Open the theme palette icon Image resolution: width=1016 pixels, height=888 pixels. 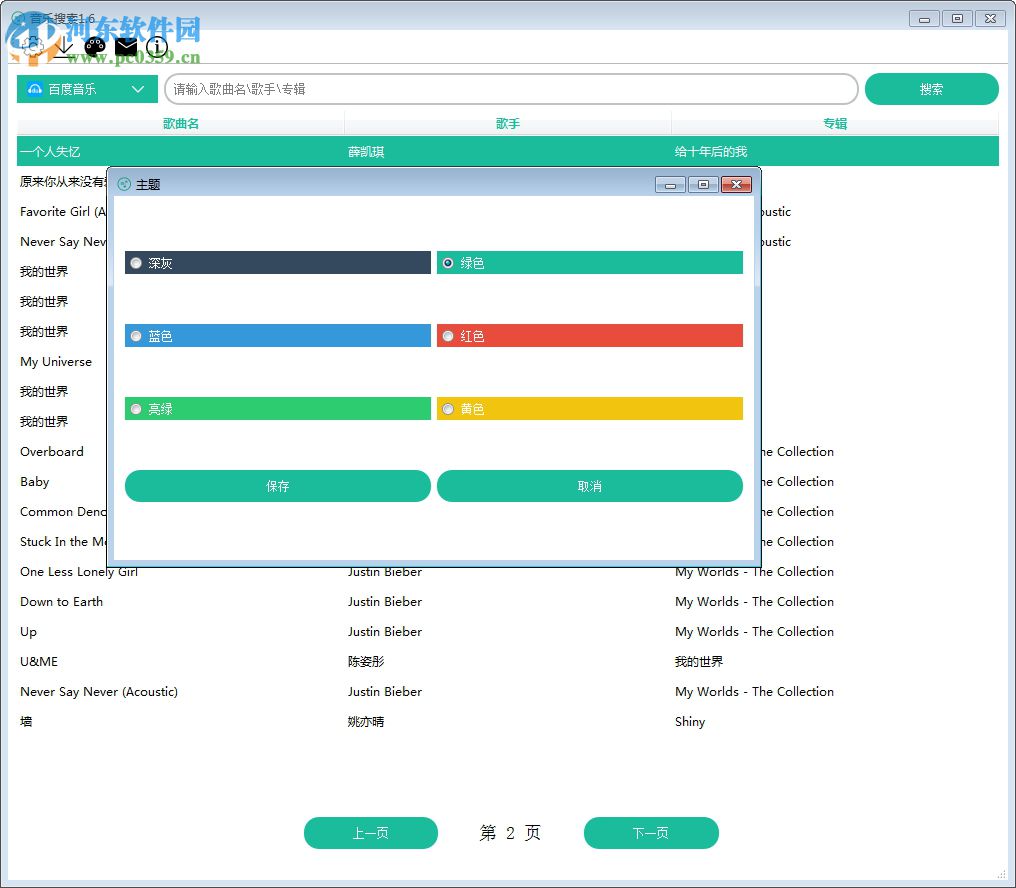pyautogui.click(x=95, y=47)
